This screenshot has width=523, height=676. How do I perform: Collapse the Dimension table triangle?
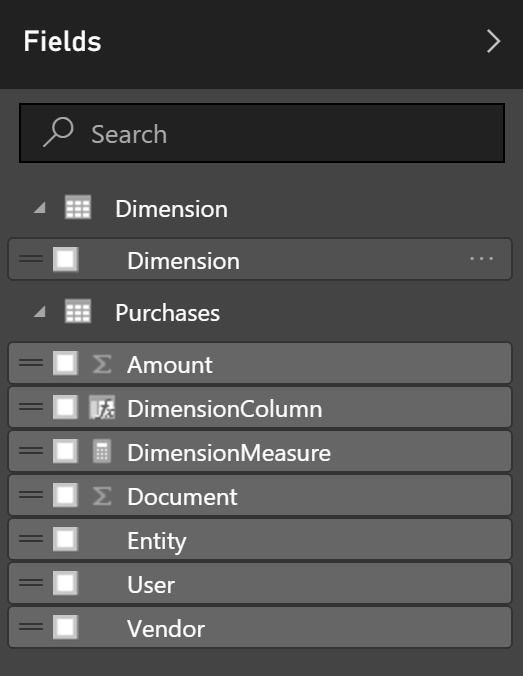(x=40, y=208)
